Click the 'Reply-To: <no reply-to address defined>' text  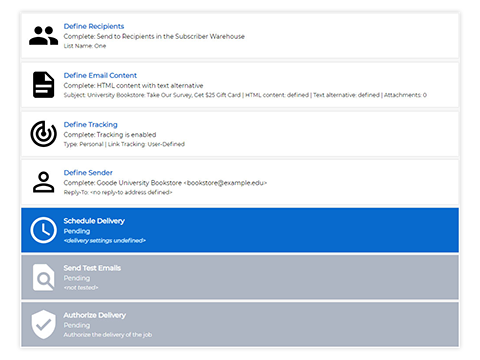tap(118, 192)
